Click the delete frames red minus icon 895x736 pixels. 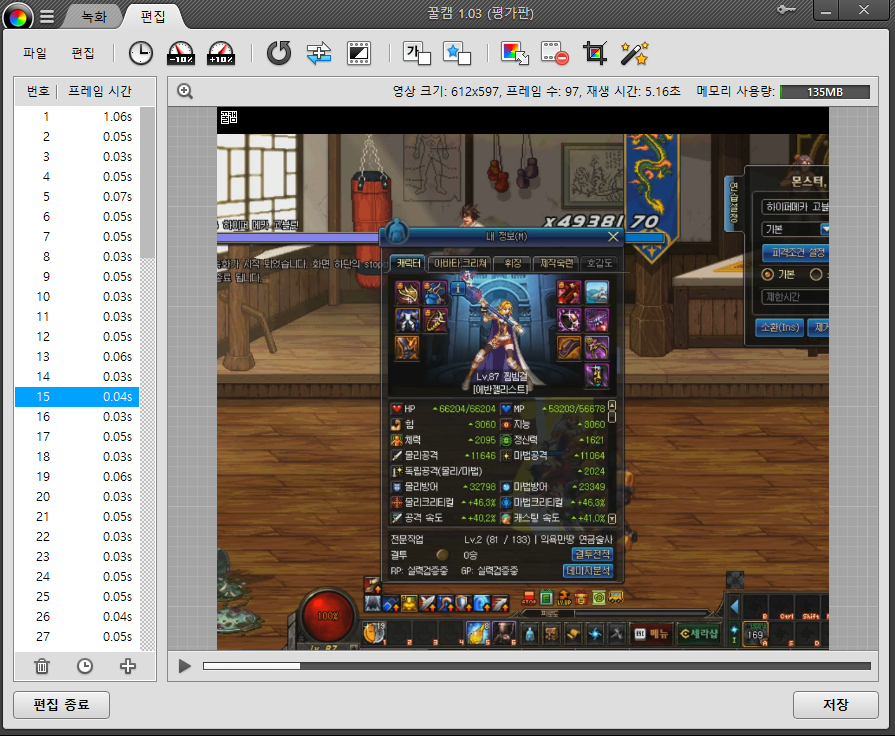[x=555, y=53]
